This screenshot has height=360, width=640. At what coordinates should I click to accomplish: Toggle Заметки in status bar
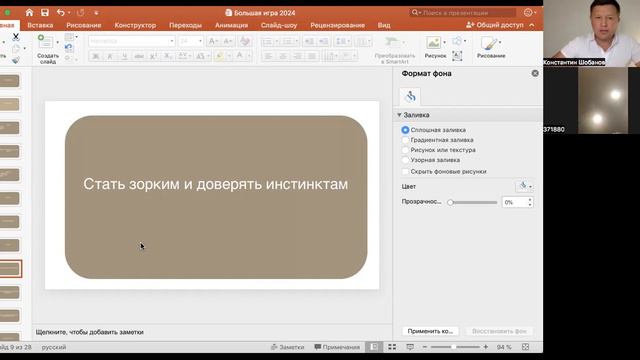tap(288, 347)
